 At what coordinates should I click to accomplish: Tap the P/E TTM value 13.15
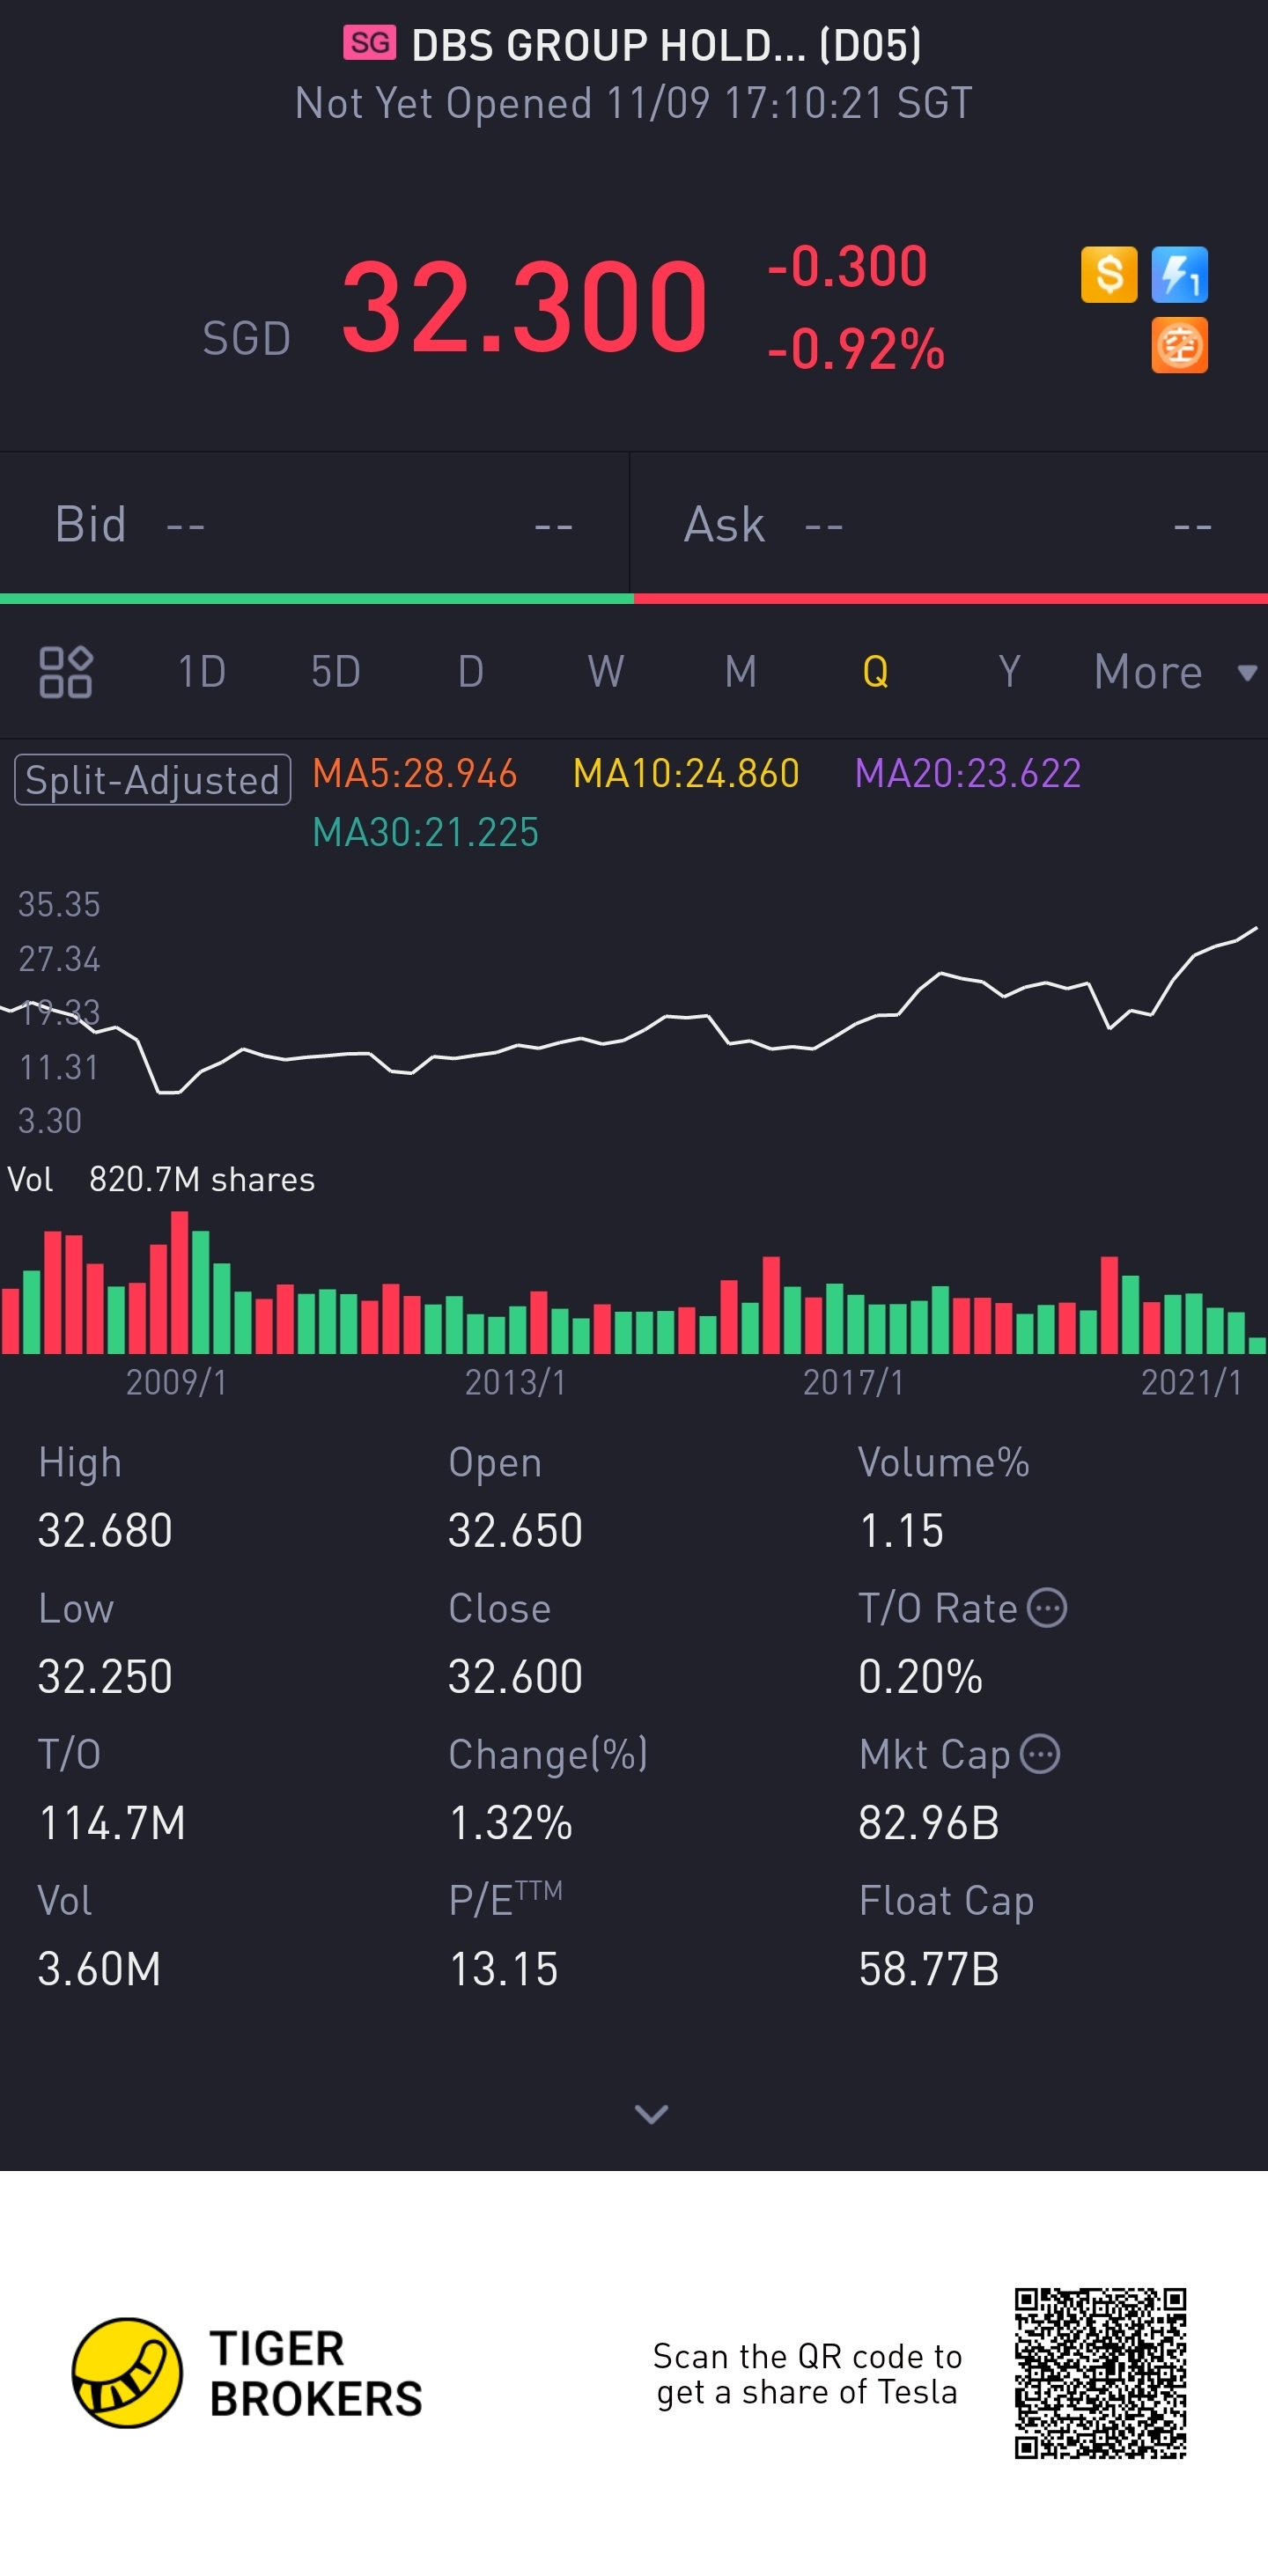click(x=503, y=1968)
